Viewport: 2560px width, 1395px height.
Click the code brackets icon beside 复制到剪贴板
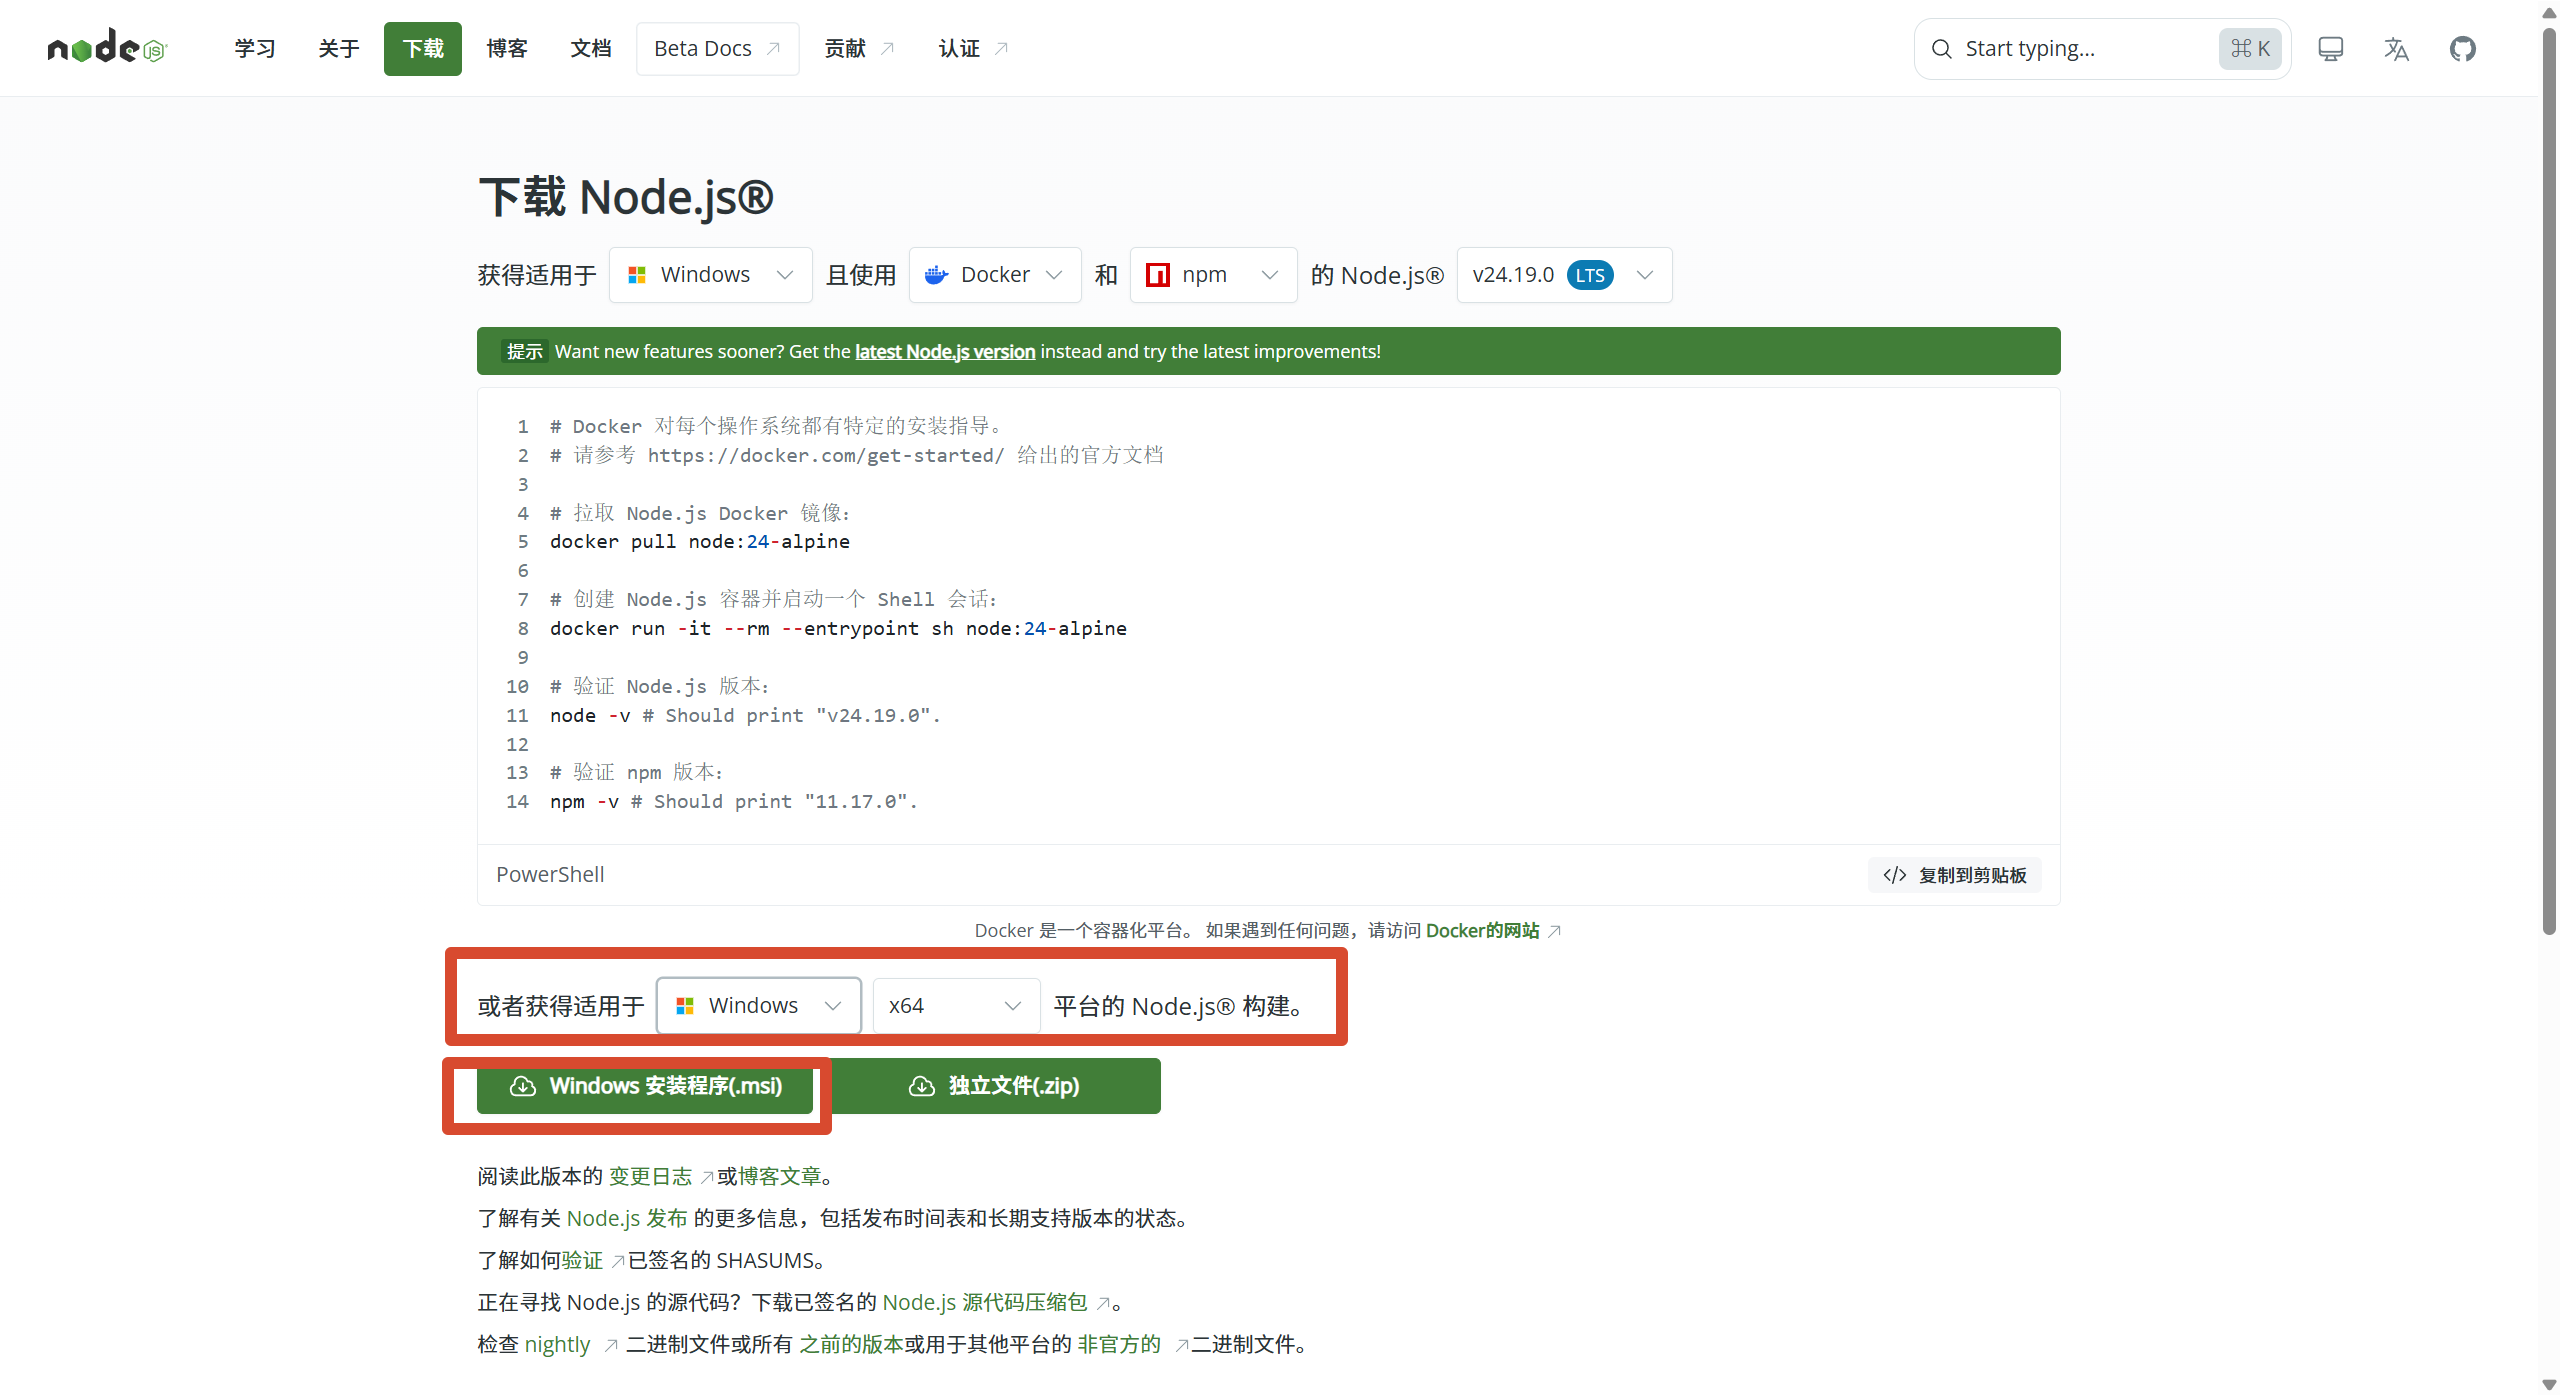pos(1894,875)
